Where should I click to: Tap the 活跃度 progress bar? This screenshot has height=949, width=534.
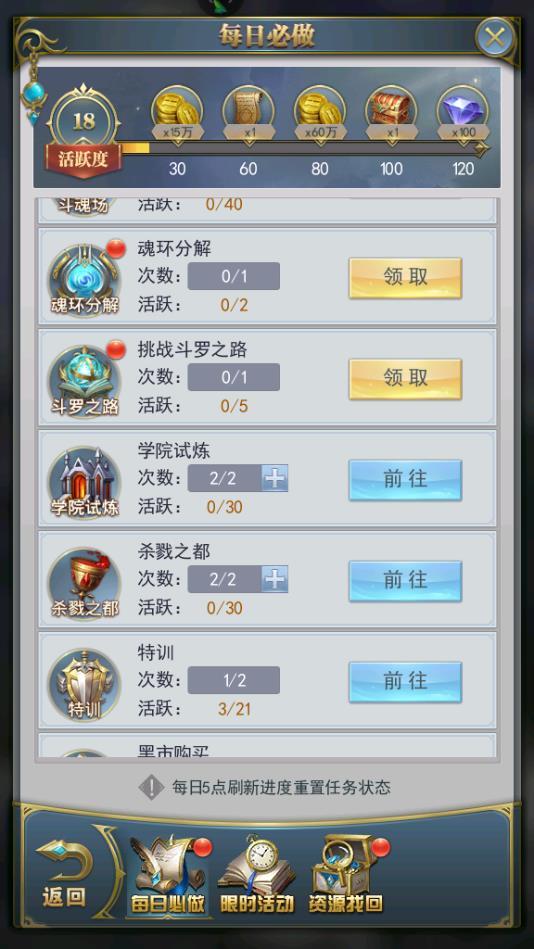point(303,148)
